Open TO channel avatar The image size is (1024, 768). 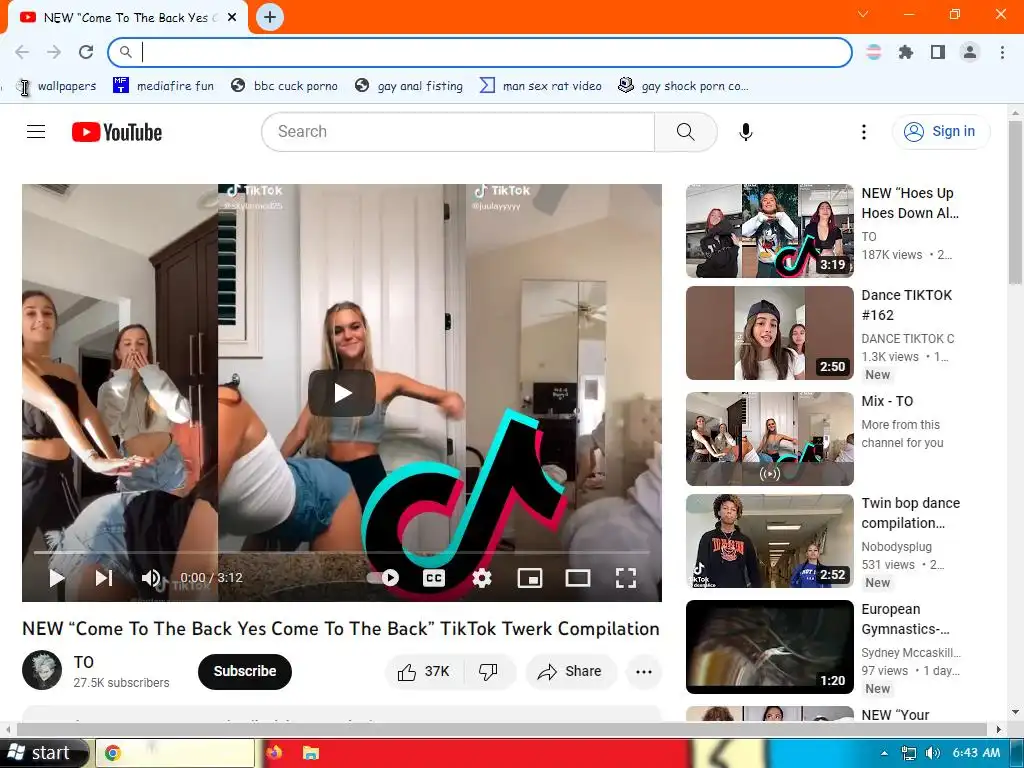(42, 670)
